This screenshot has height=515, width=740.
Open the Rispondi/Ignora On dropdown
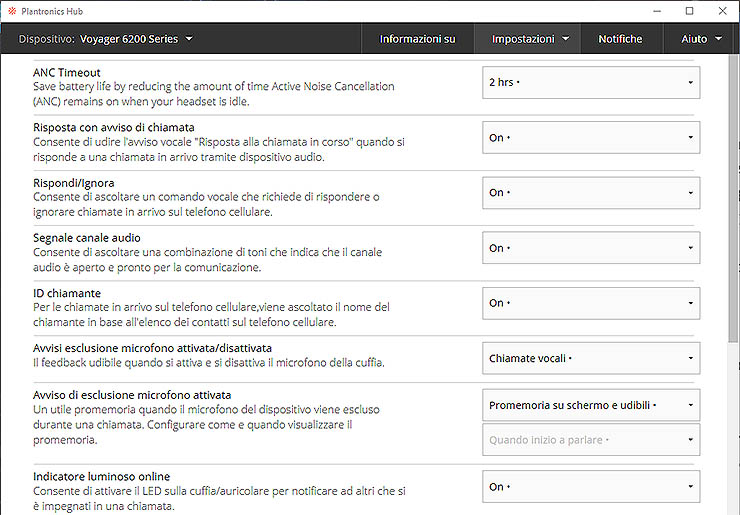click(590, 193)
